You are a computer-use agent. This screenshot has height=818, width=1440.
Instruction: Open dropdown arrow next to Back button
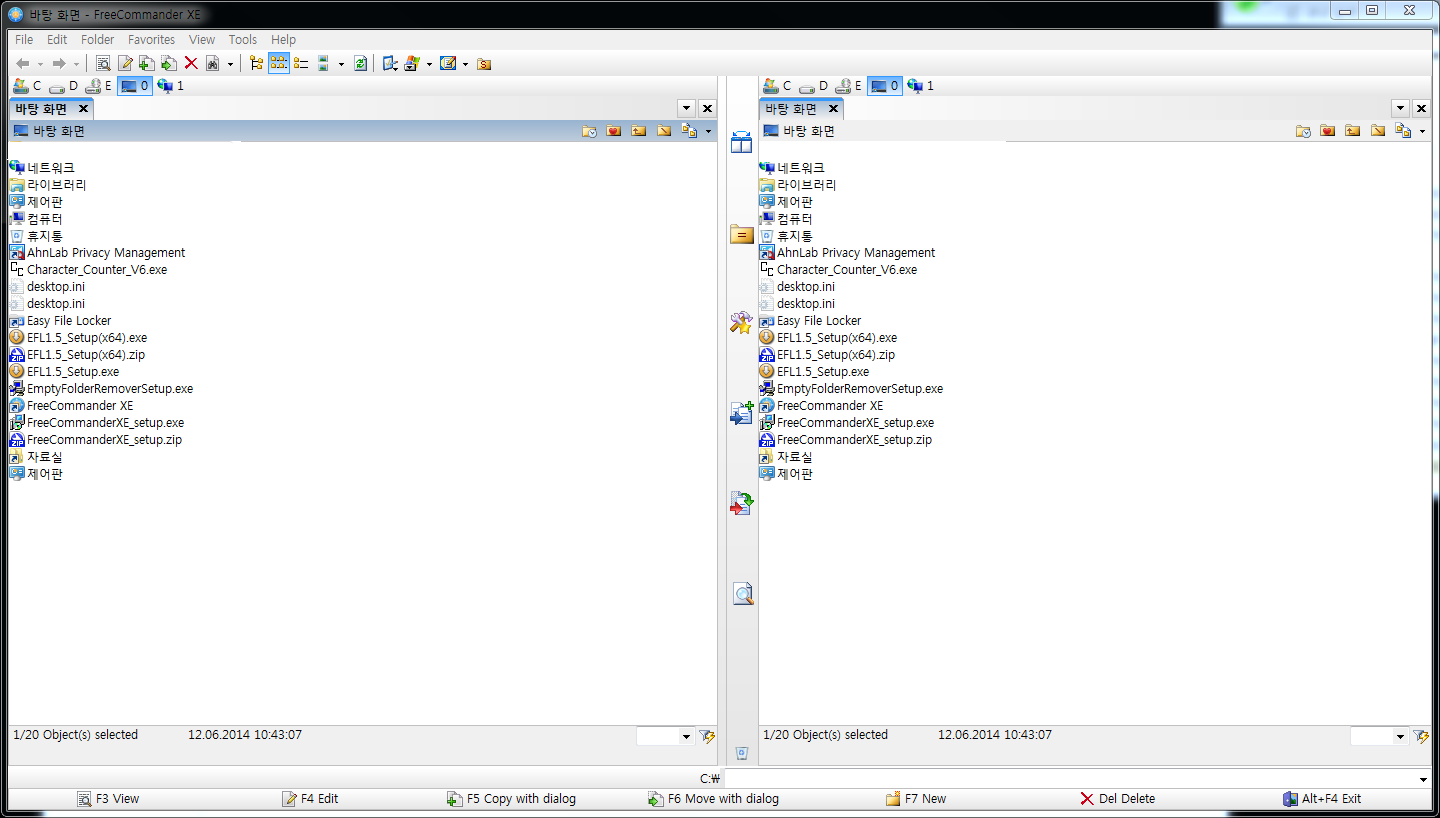(x=40, y=64)
